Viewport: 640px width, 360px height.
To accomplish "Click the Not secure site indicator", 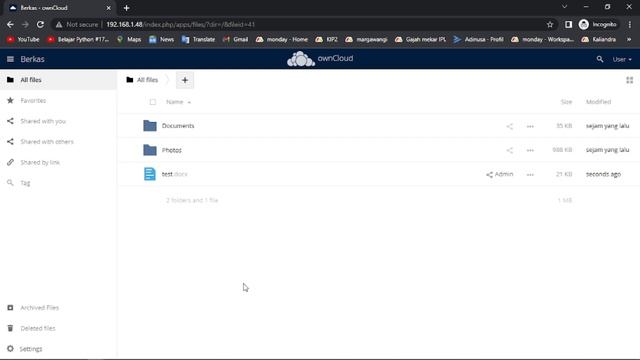I will pyautogui.click(x=77, y=24).
